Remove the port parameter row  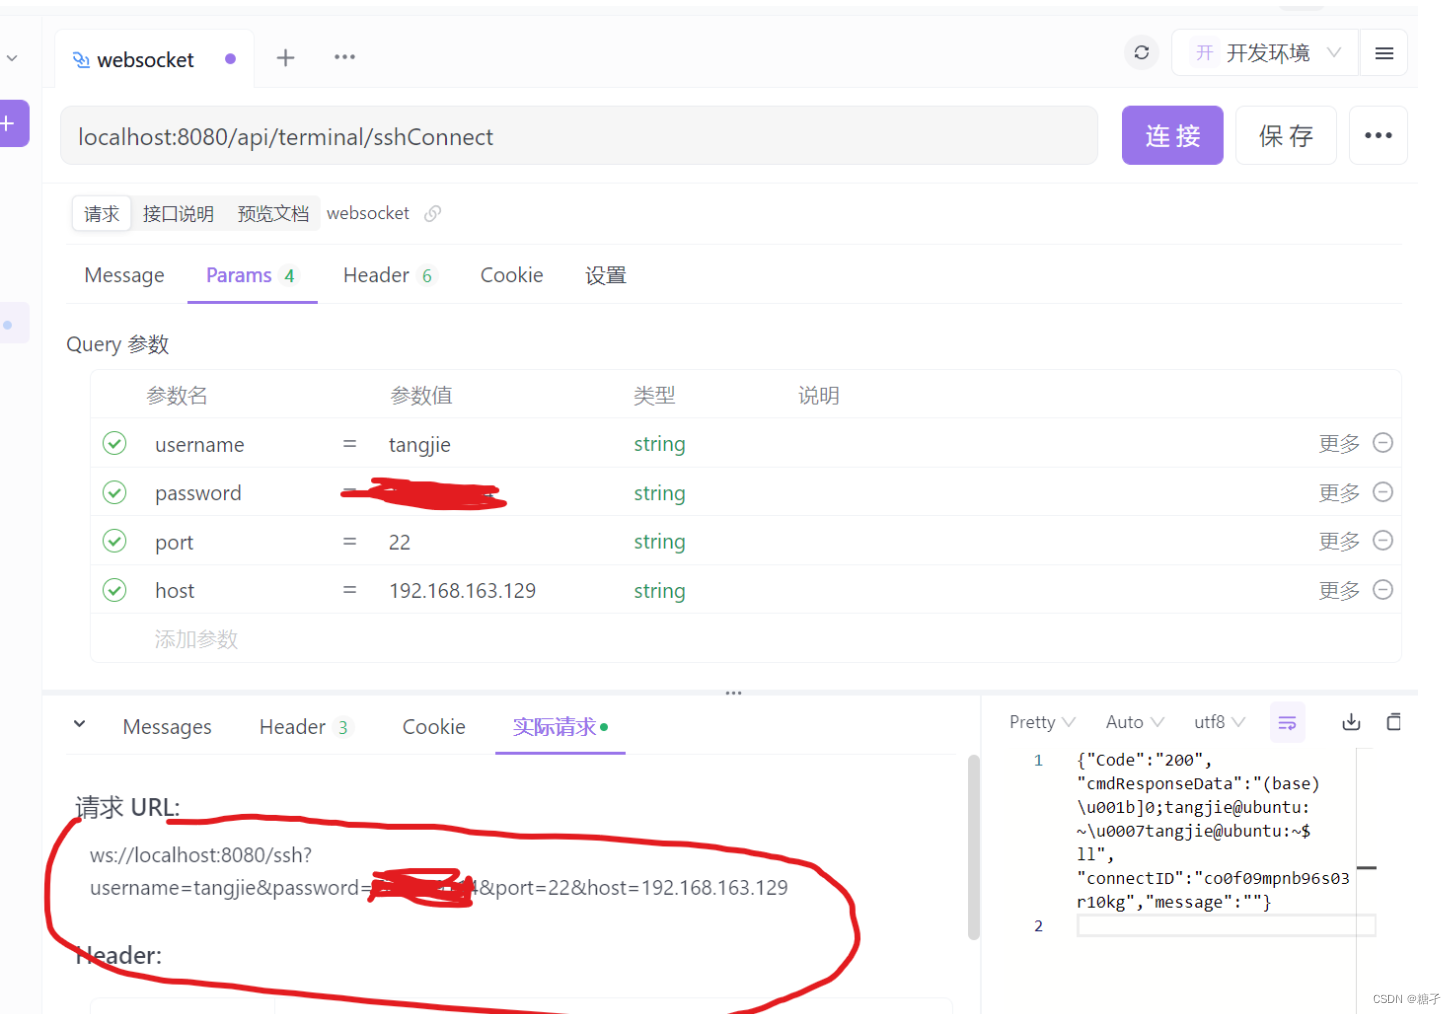1383,541
